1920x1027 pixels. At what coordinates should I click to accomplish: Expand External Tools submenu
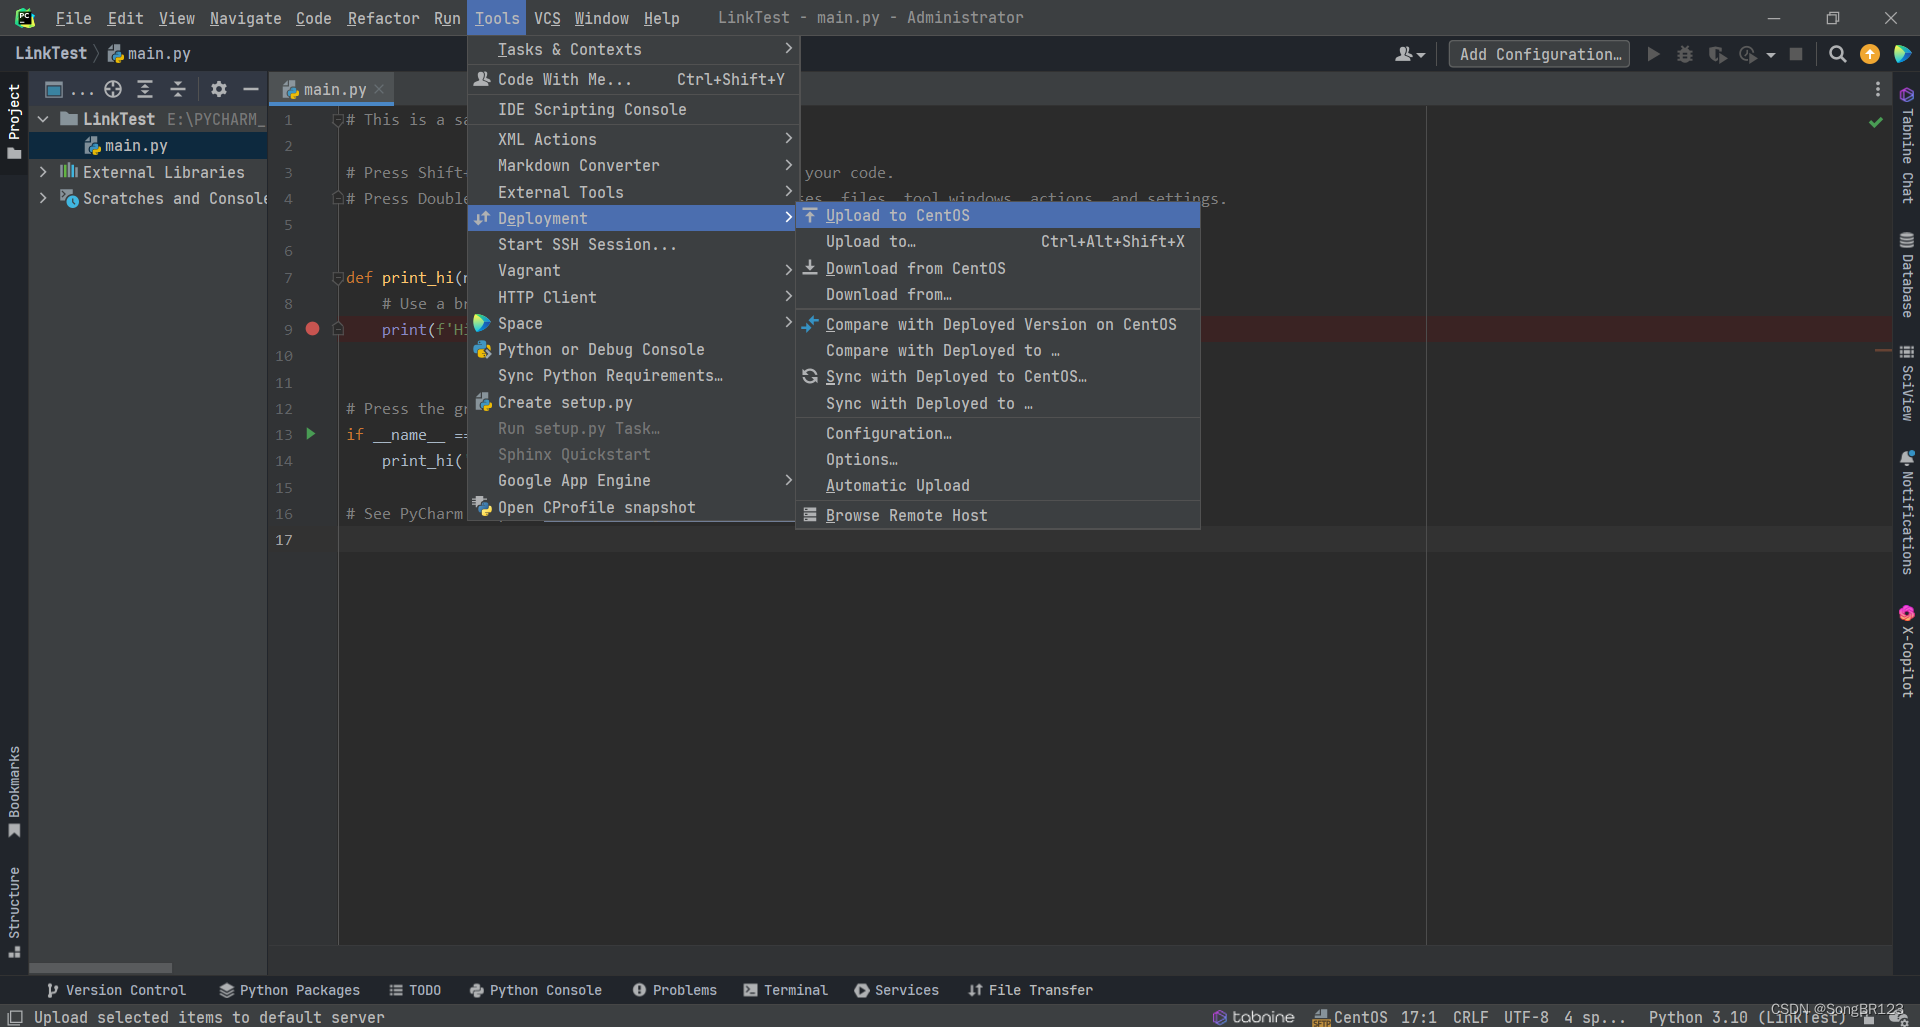tap(633, 192)
